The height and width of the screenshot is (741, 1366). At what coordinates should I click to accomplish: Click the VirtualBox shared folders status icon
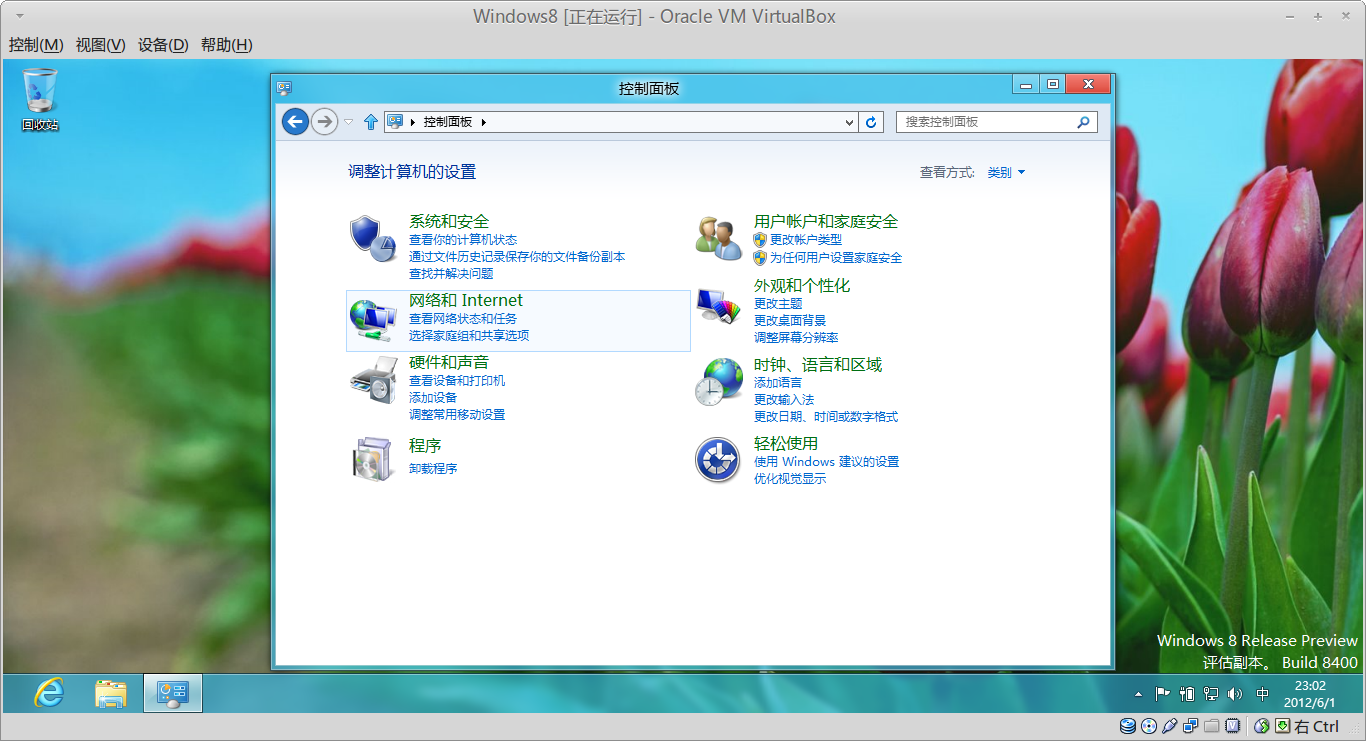point(1212,726)
